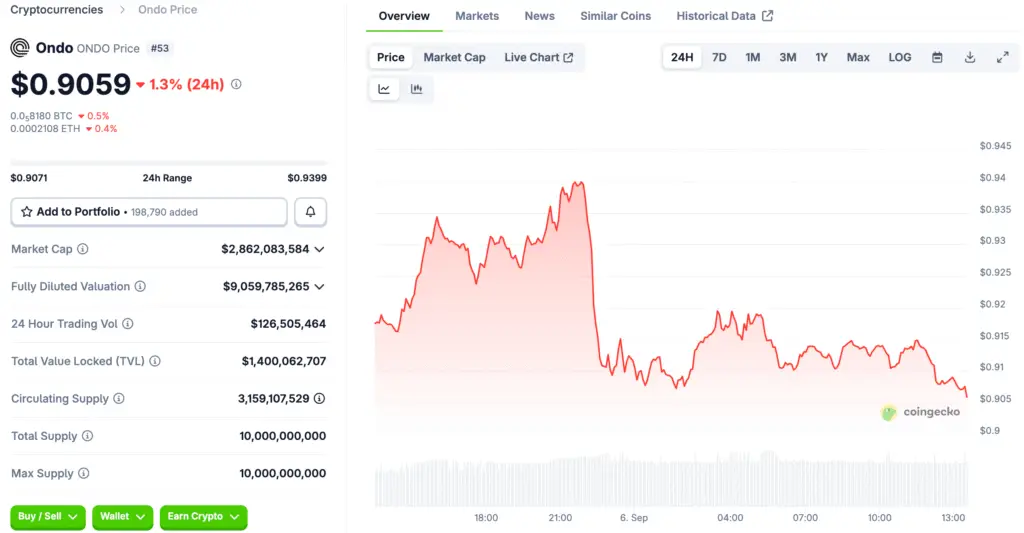The width and height of the screenshot is (1024, 533).
Task: Toggle LOG scale on chart
Action: tap(900, 57)
